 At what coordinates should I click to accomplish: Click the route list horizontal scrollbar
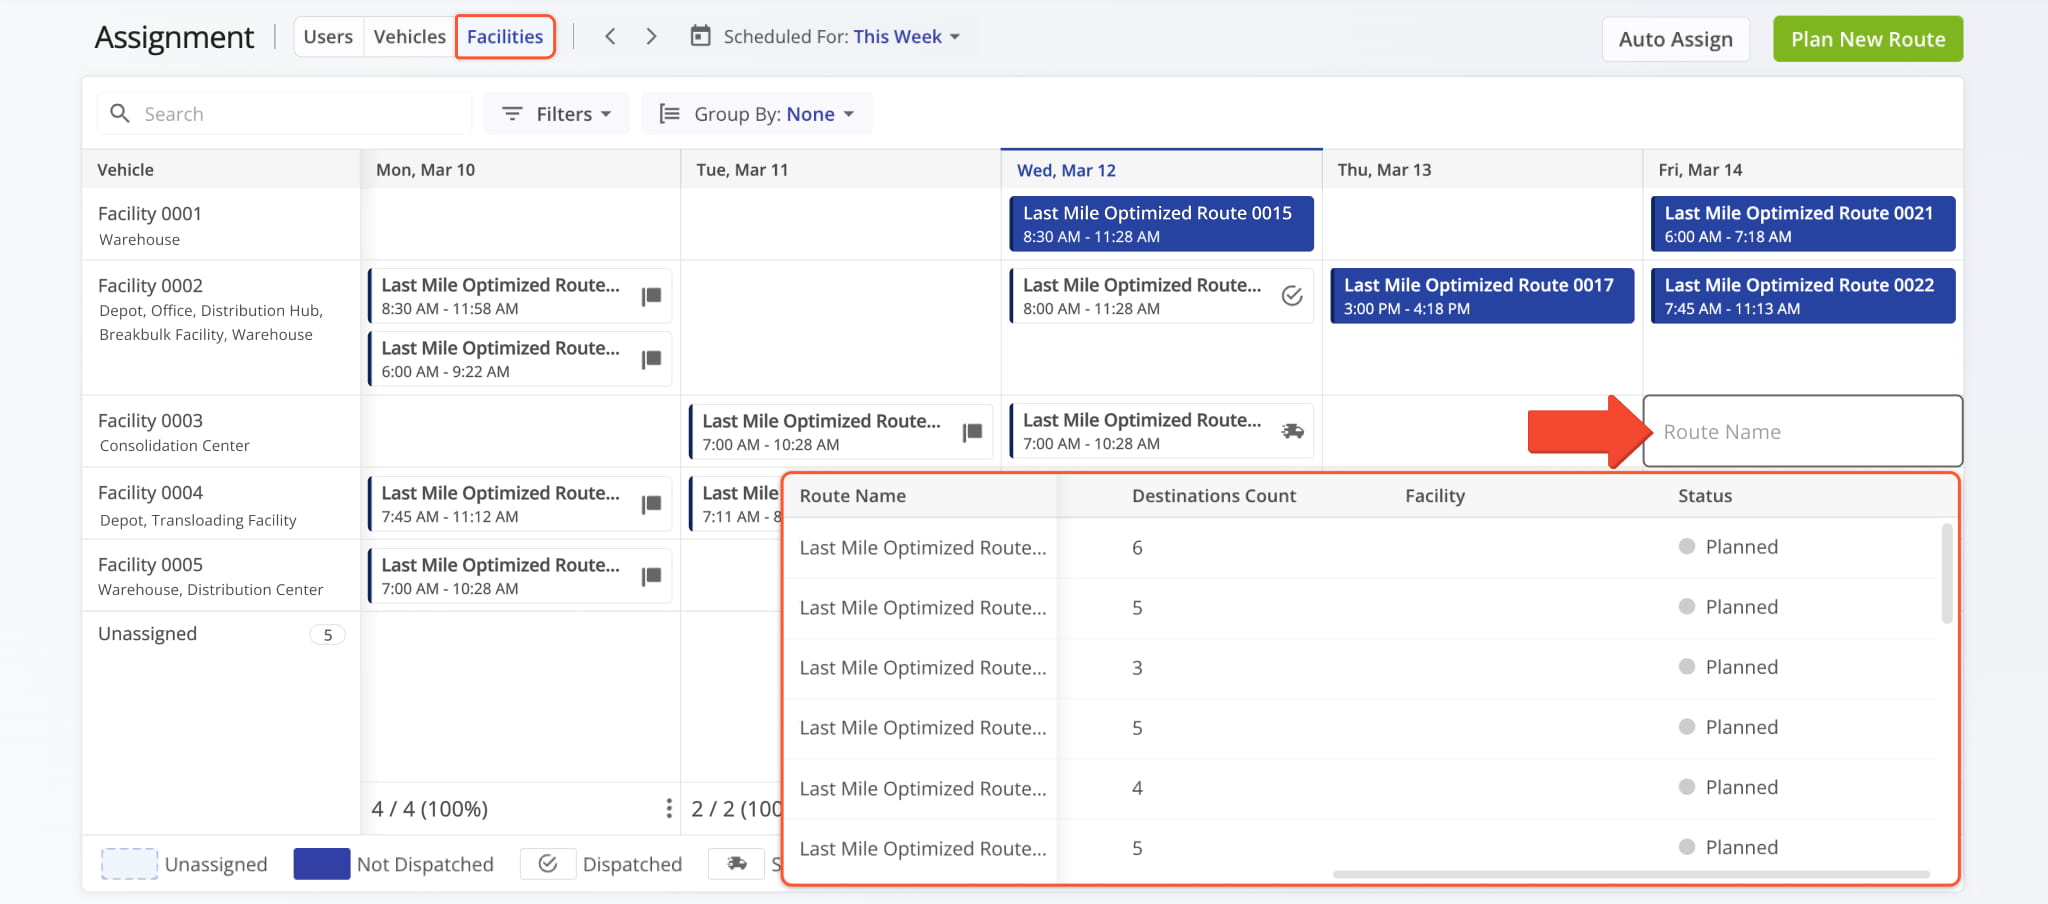[1631, 874]
